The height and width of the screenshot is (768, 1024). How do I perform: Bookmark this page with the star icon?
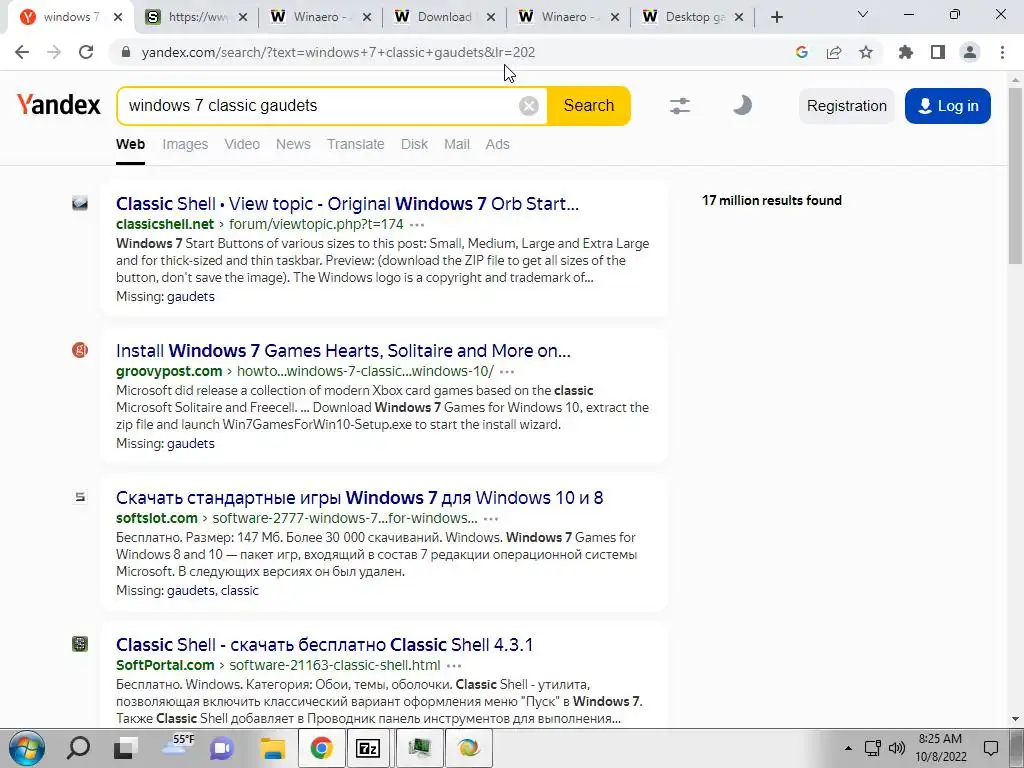pos(866,52)
